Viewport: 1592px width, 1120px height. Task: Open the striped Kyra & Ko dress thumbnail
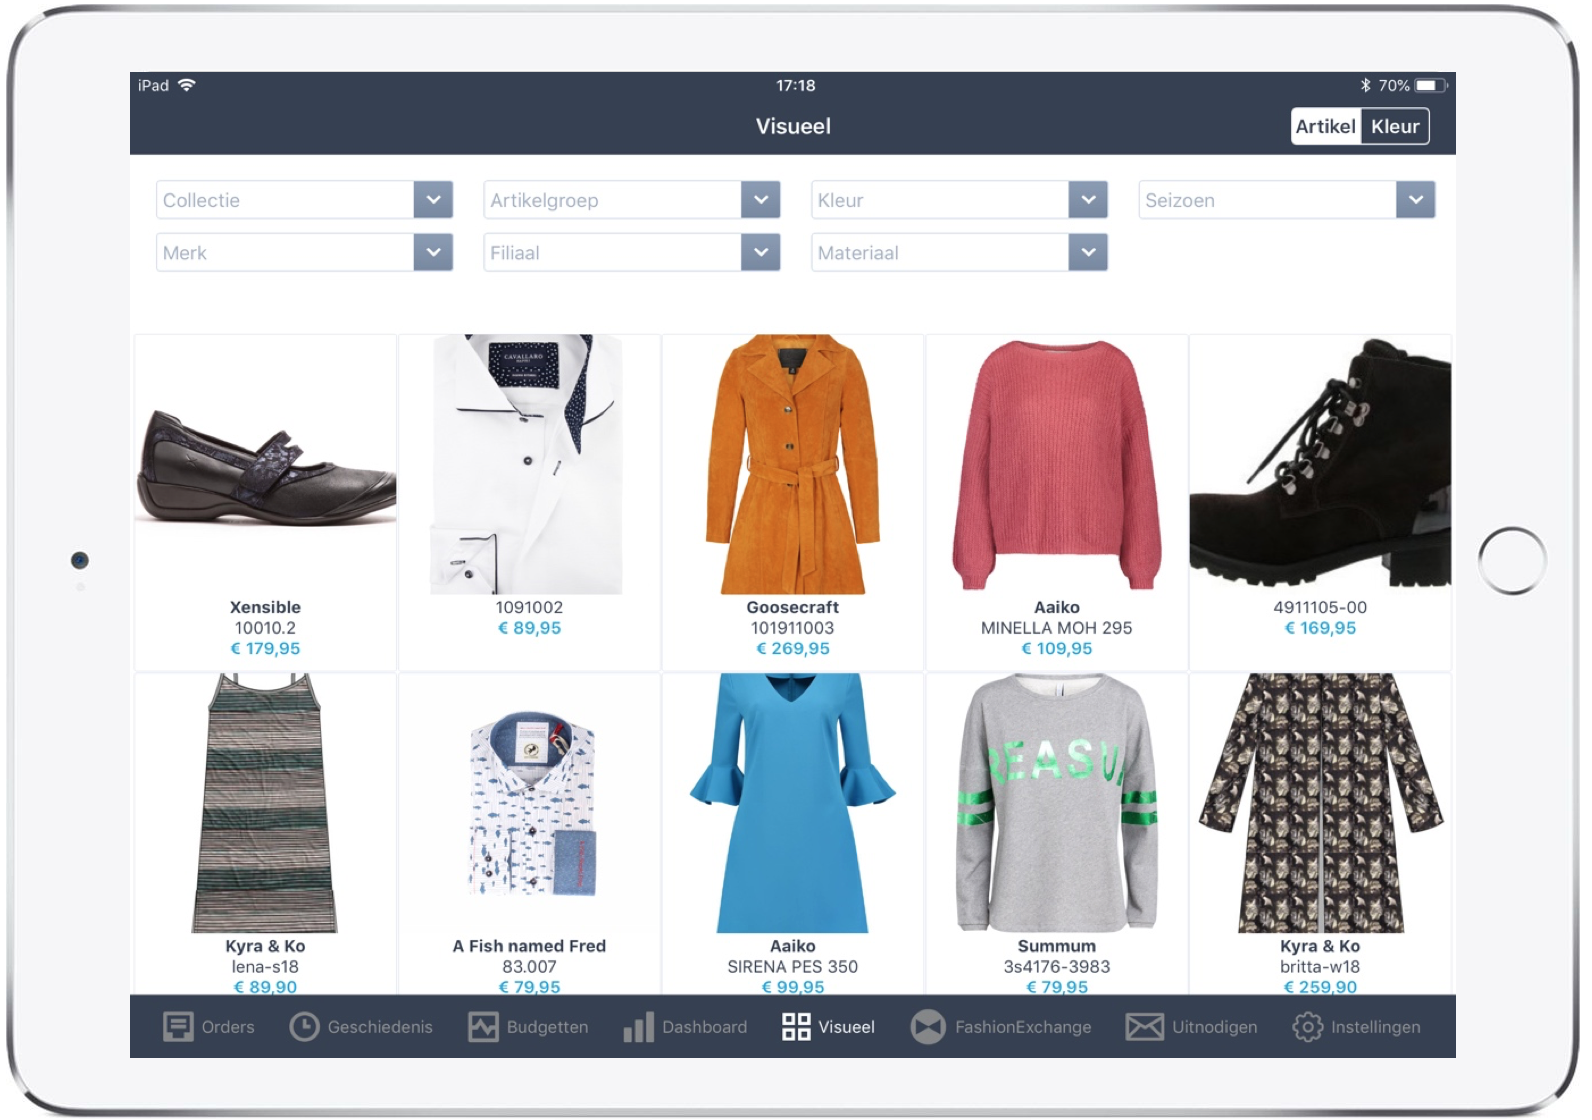(265, 803)
